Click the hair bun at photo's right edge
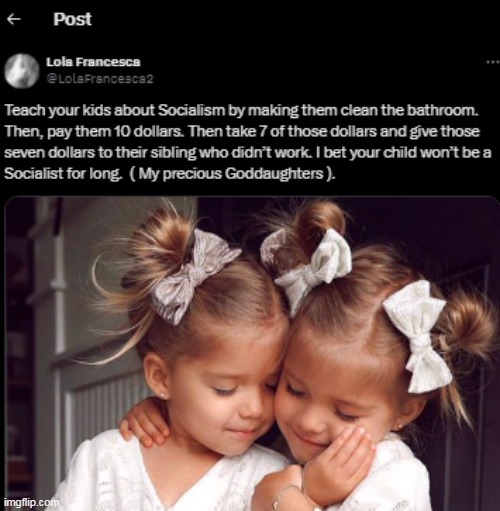500x511 pixels. point(468,328)
